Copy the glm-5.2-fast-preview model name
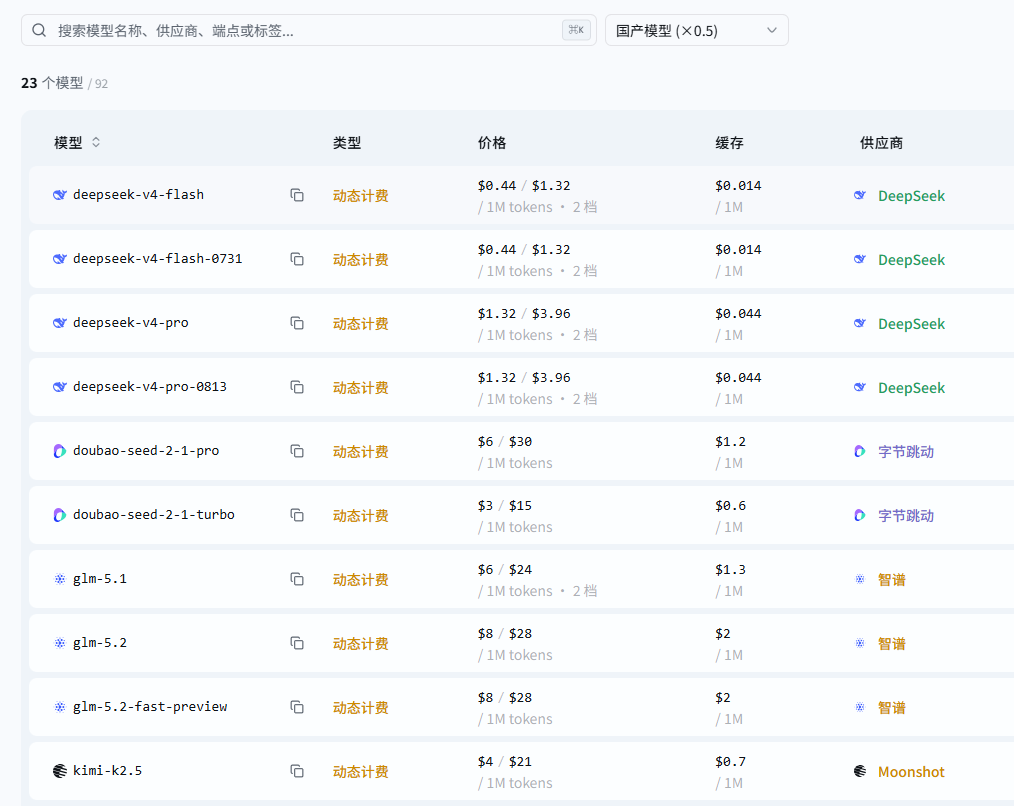The image size is (1014, 806). (x=297, y=707)
